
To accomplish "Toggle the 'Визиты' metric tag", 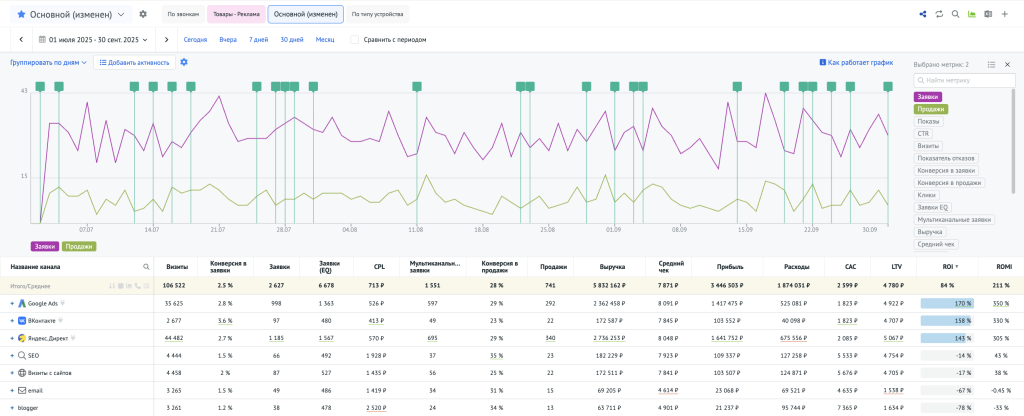I will [928, 146].
